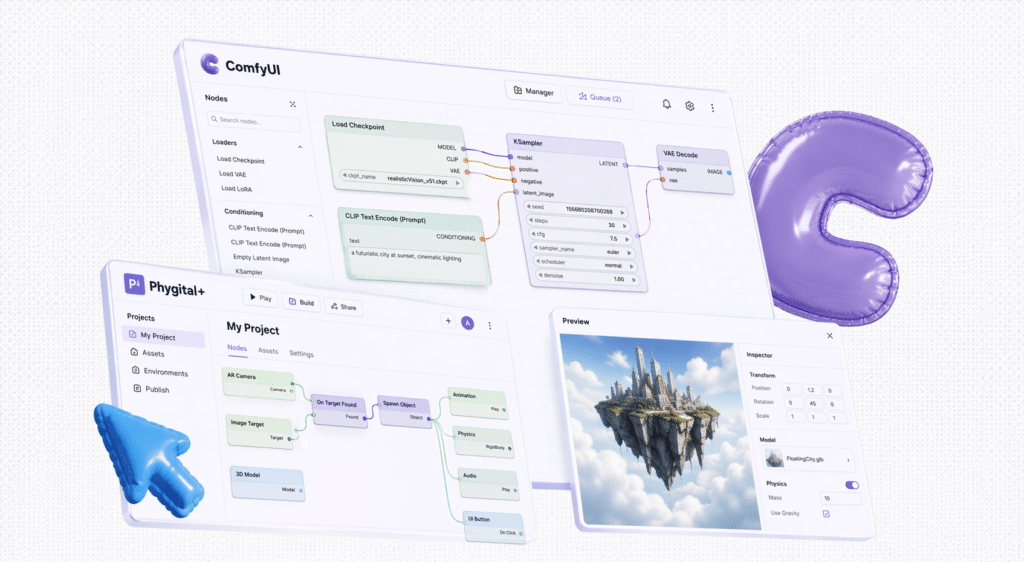Click the plus icon in My Project header
This screenshot has width=1024, height=562.
[x=448, y=320]
